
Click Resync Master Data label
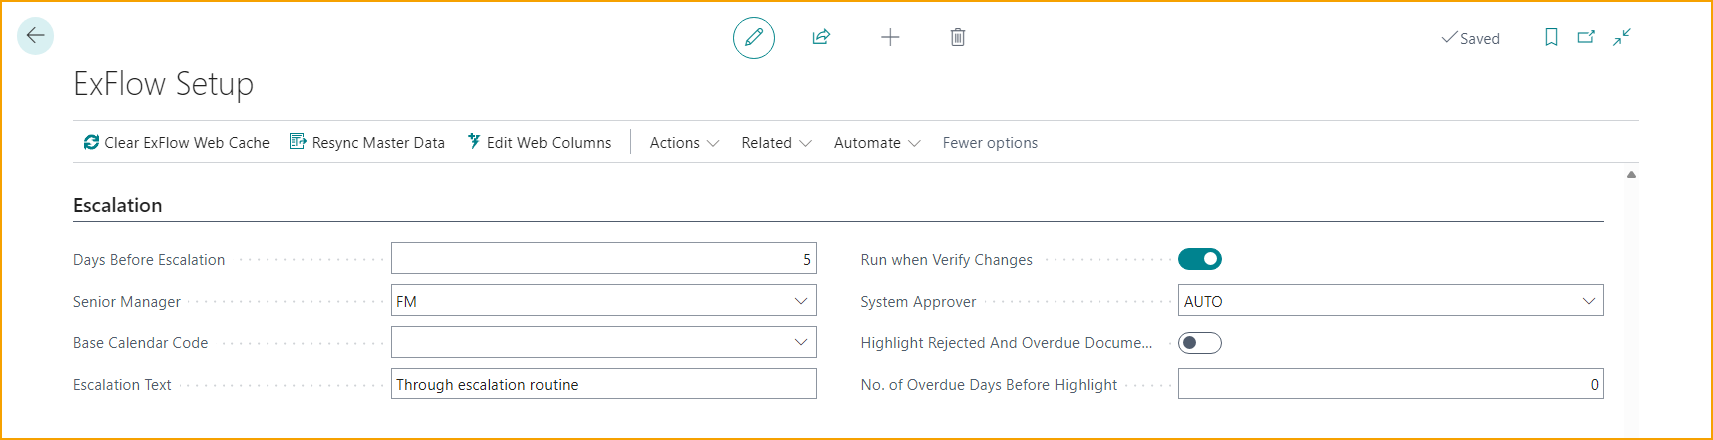[378, 143]
